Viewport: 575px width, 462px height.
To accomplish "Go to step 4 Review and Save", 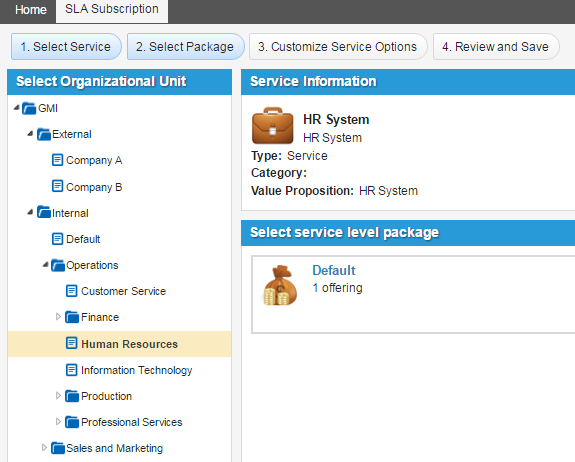I will point(496,47).
